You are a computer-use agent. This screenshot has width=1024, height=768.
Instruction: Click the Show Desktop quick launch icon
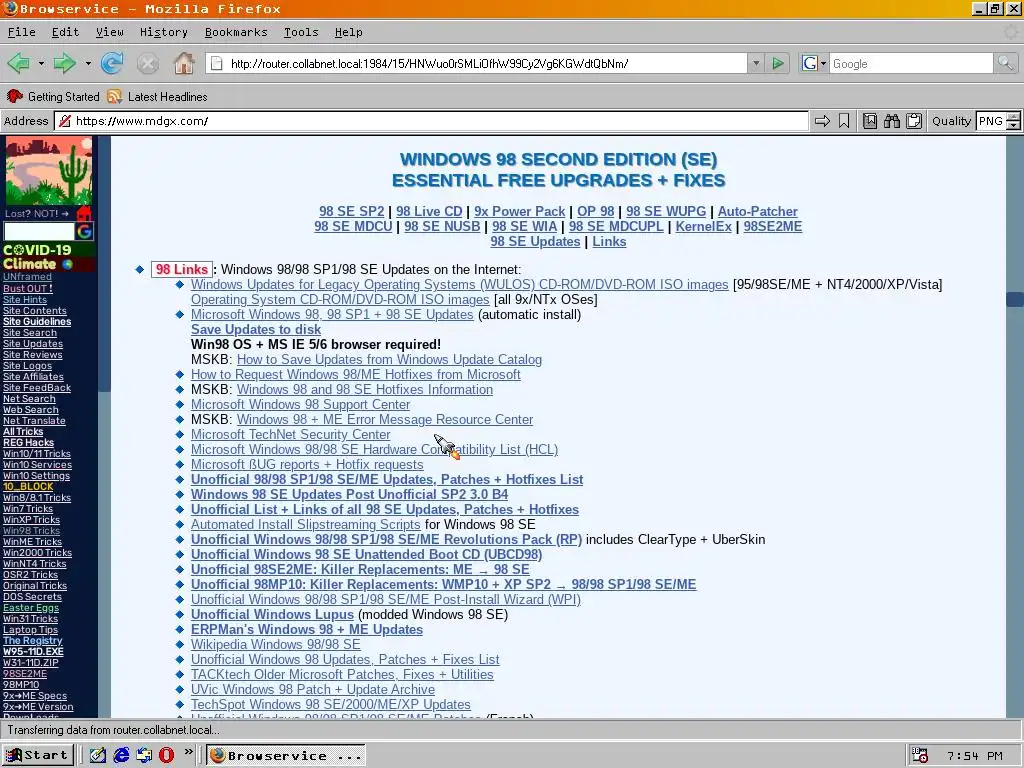click(98, 755)
